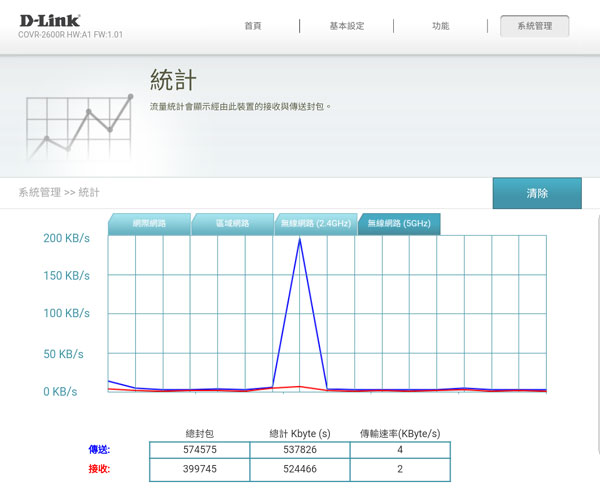The image size is (600, 498).
Task: Click the 傳送 total Kbyte value 537826
Action: (300, 450)
